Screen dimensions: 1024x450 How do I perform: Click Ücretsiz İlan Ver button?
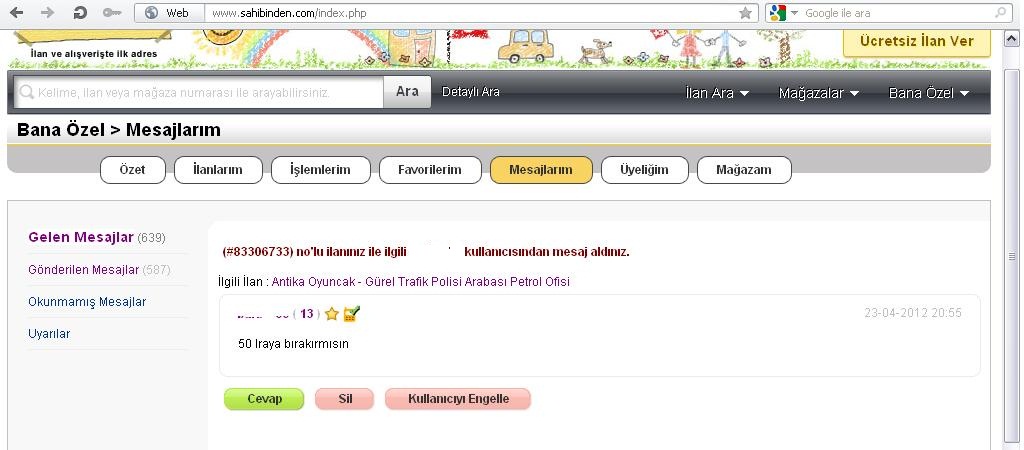(916, 42)
